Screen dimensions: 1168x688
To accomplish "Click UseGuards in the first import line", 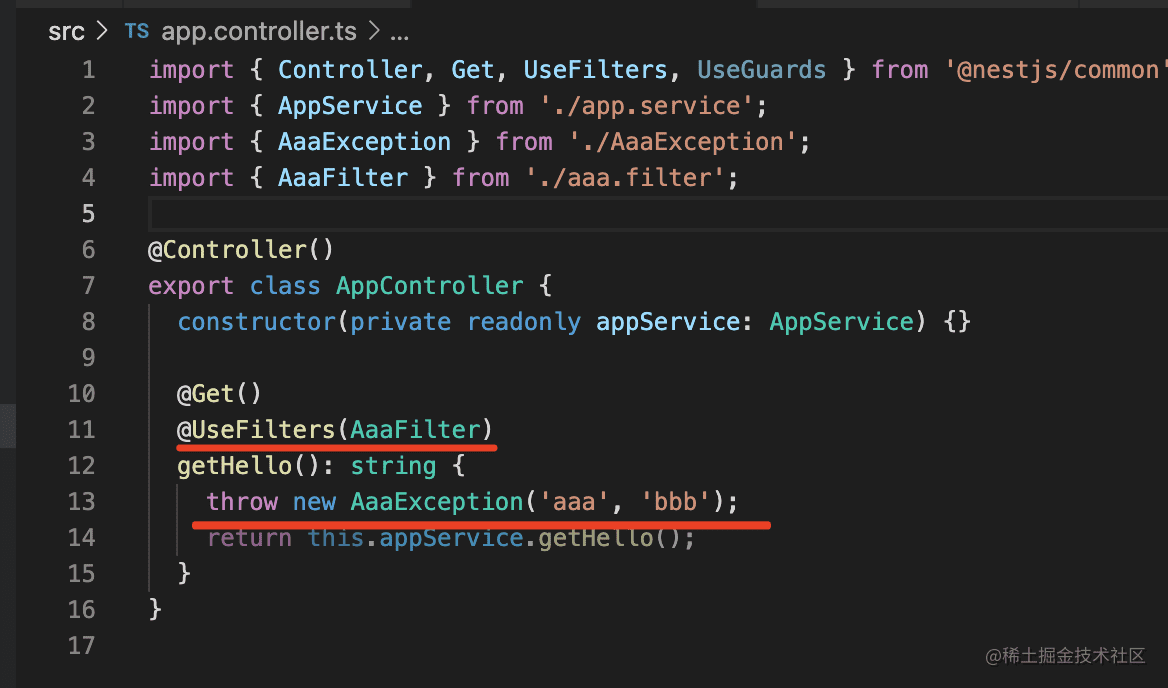I will coord(761,70).
